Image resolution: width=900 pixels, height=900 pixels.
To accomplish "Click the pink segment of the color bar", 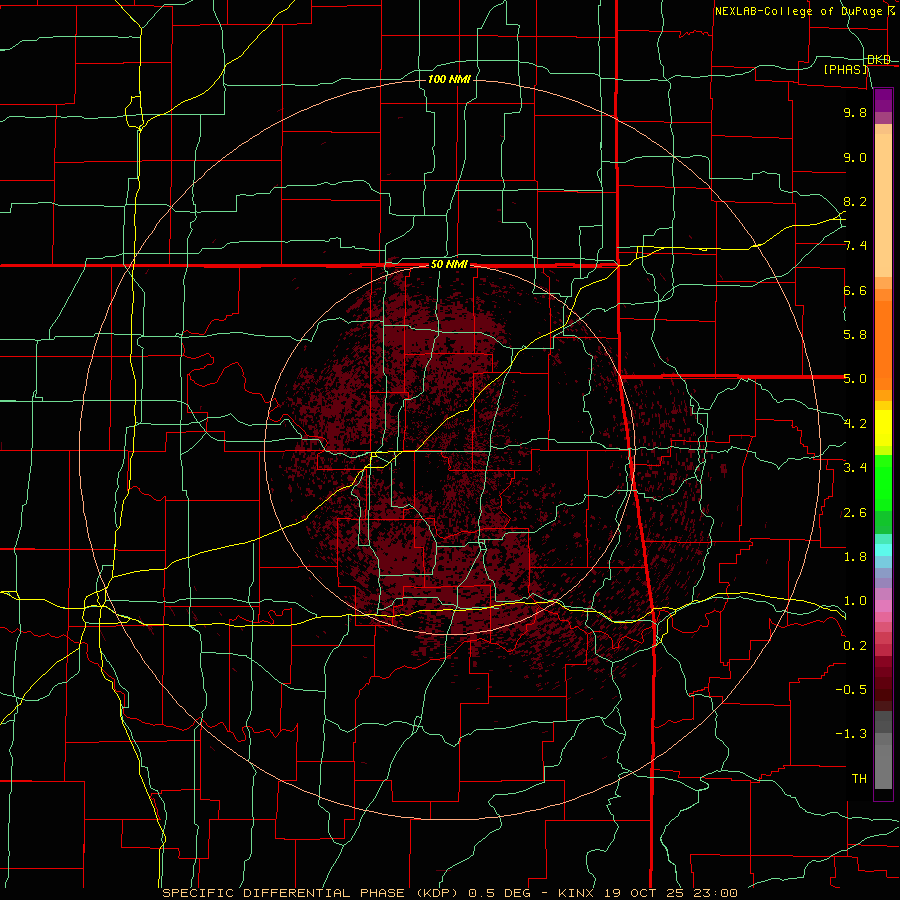I will tap(883, 606).
